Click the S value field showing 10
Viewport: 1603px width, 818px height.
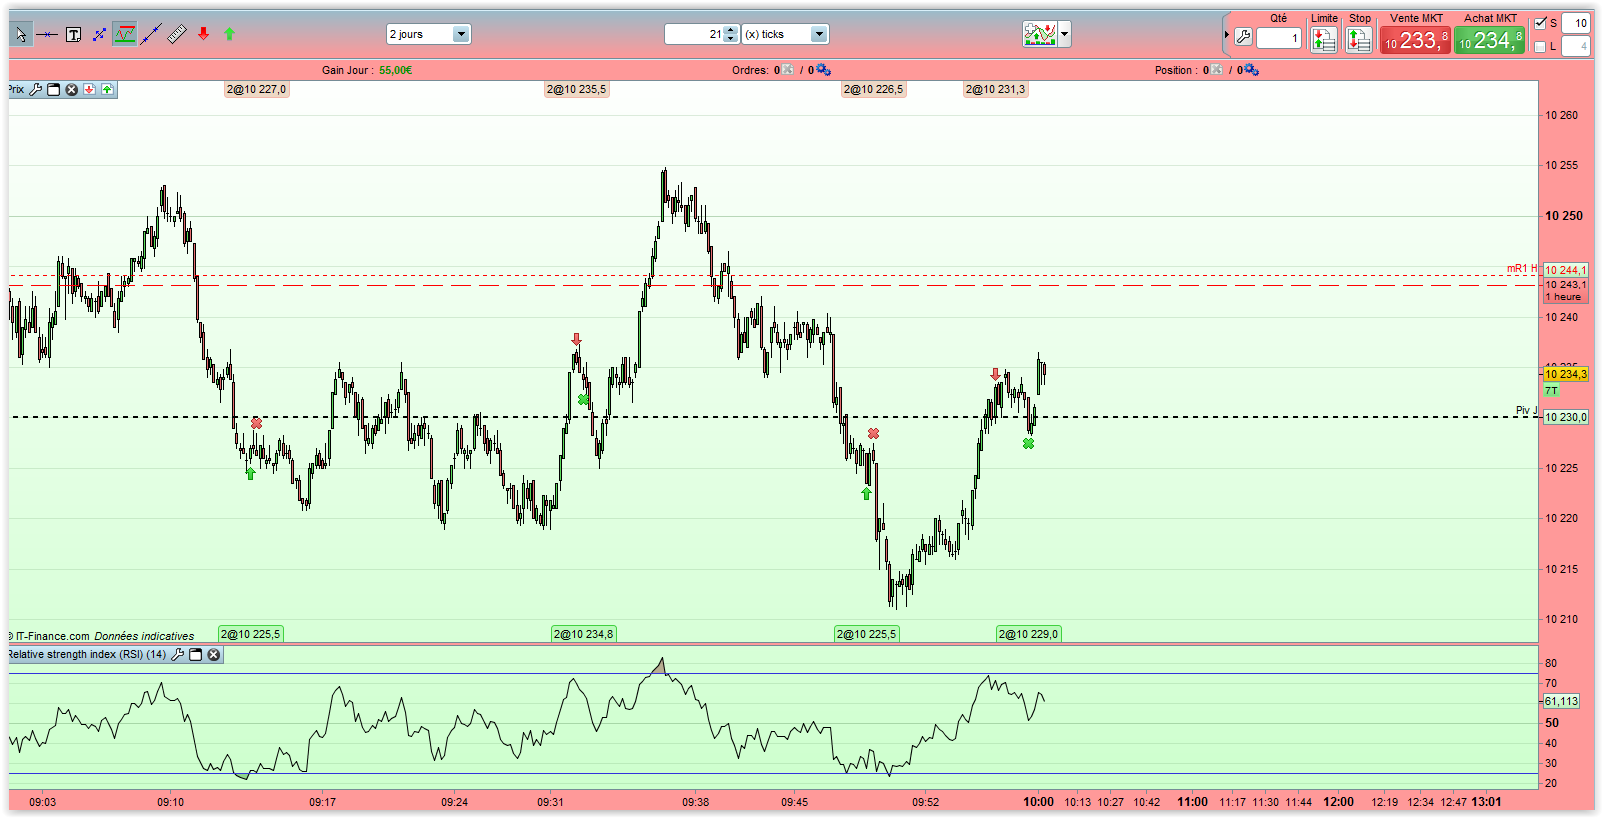click(x=1576, y=23)
